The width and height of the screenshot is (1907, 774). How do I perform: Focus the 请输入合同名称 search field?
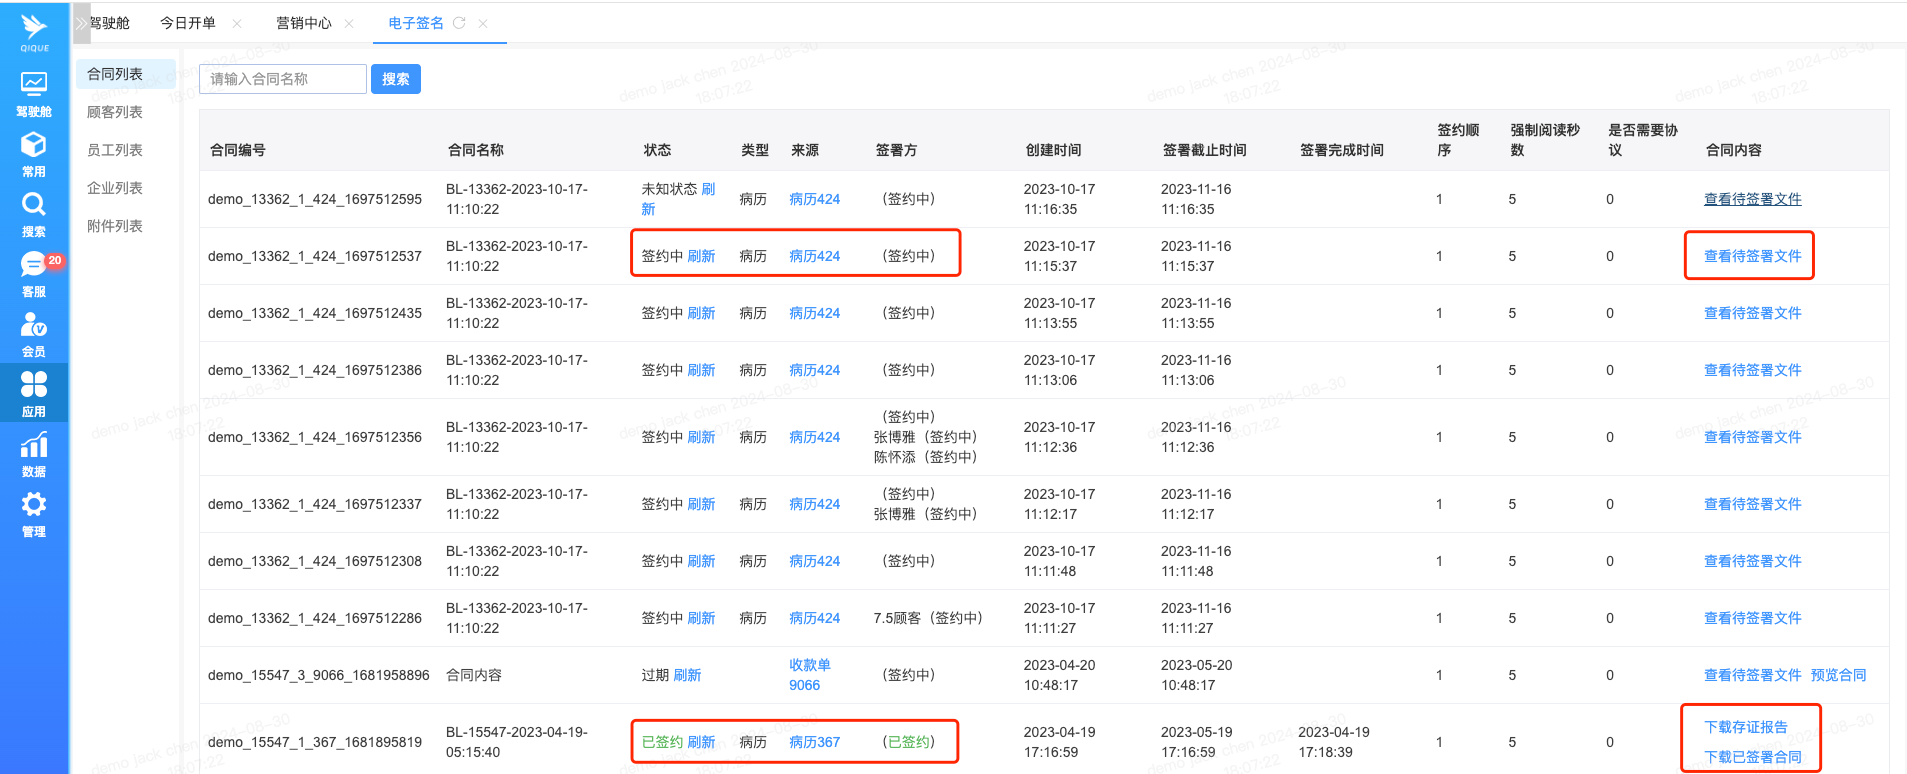283,79
